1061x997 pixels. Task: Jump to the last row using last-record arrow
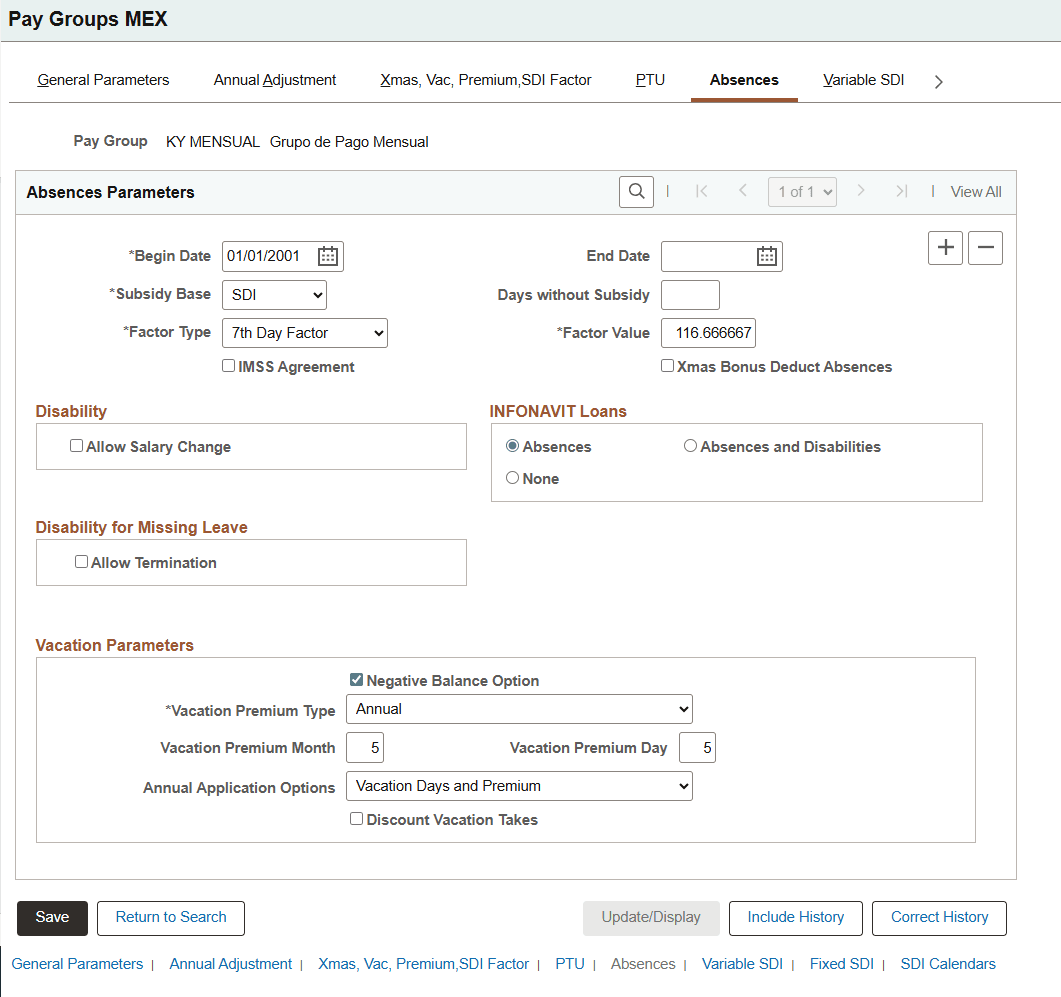[x=903, y=191]
